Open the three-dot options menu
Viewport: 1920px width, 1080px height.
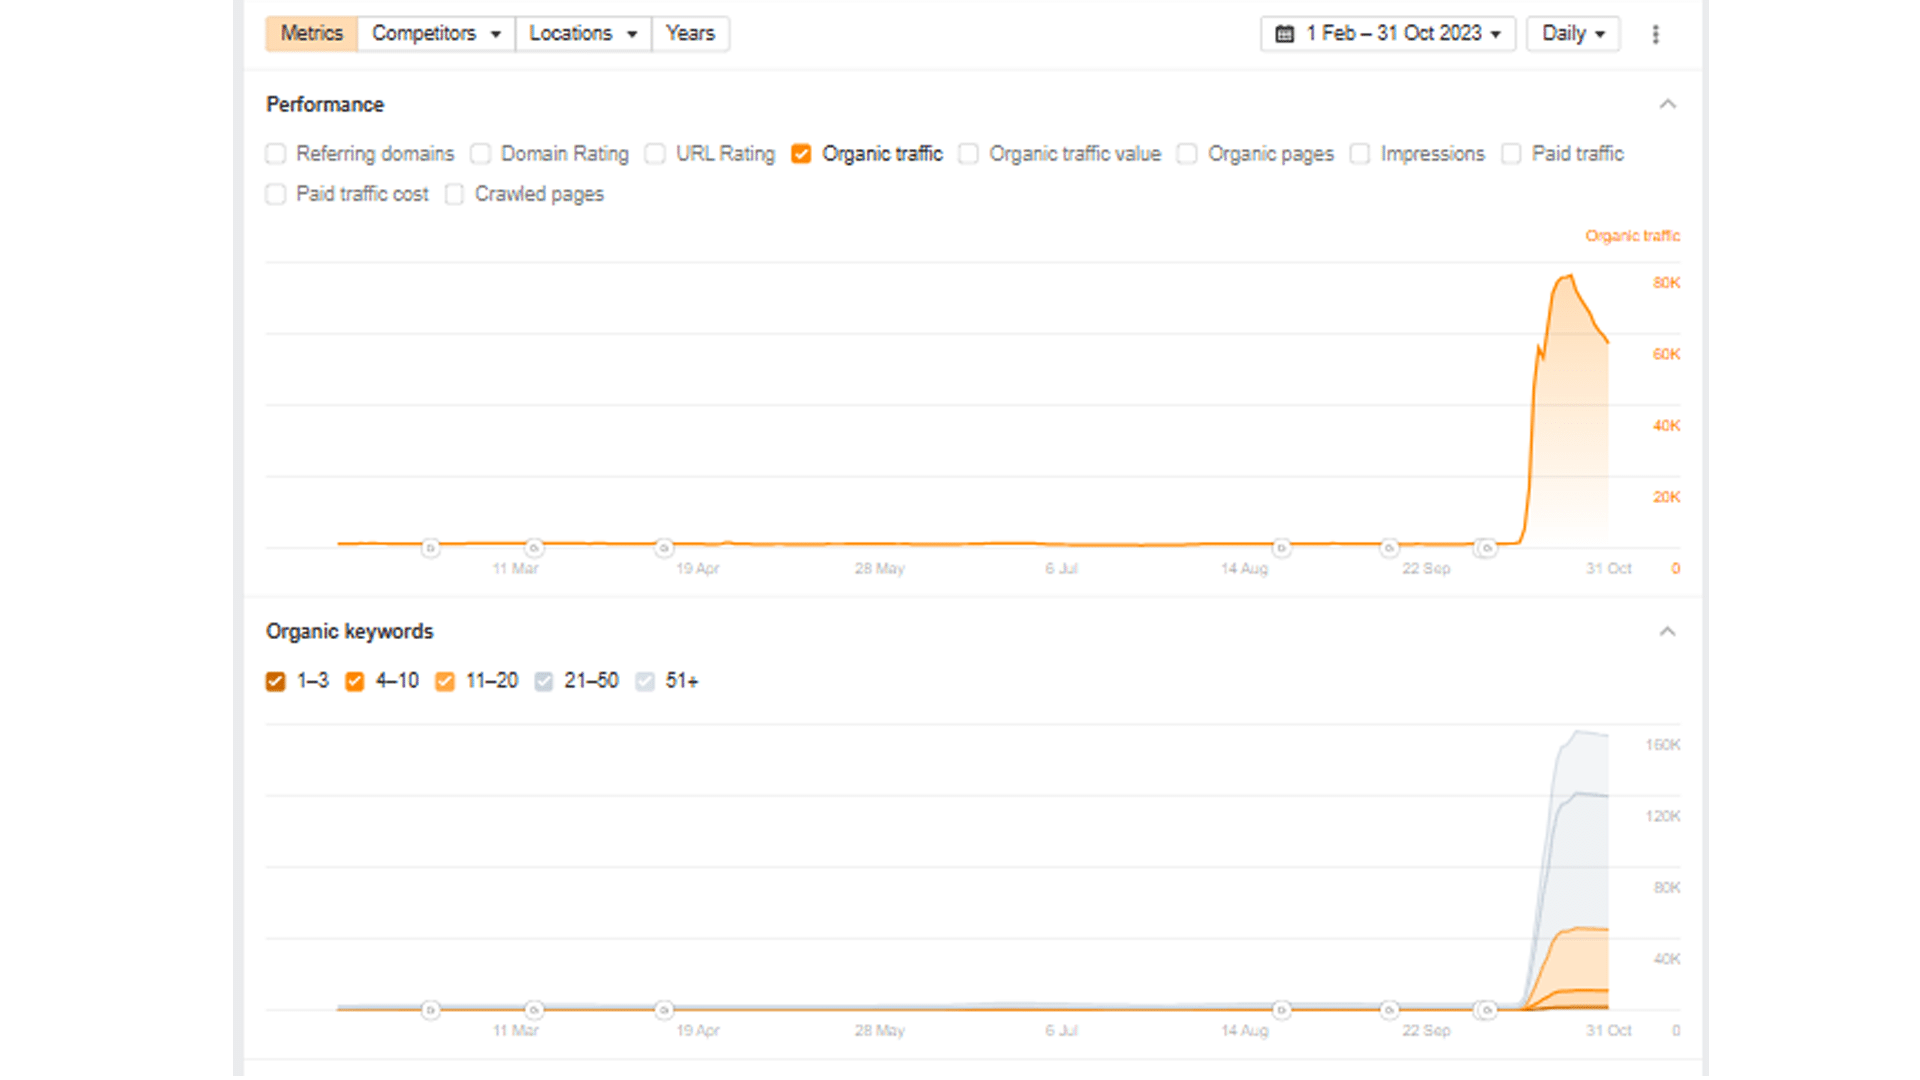(x=1655, y=34)
